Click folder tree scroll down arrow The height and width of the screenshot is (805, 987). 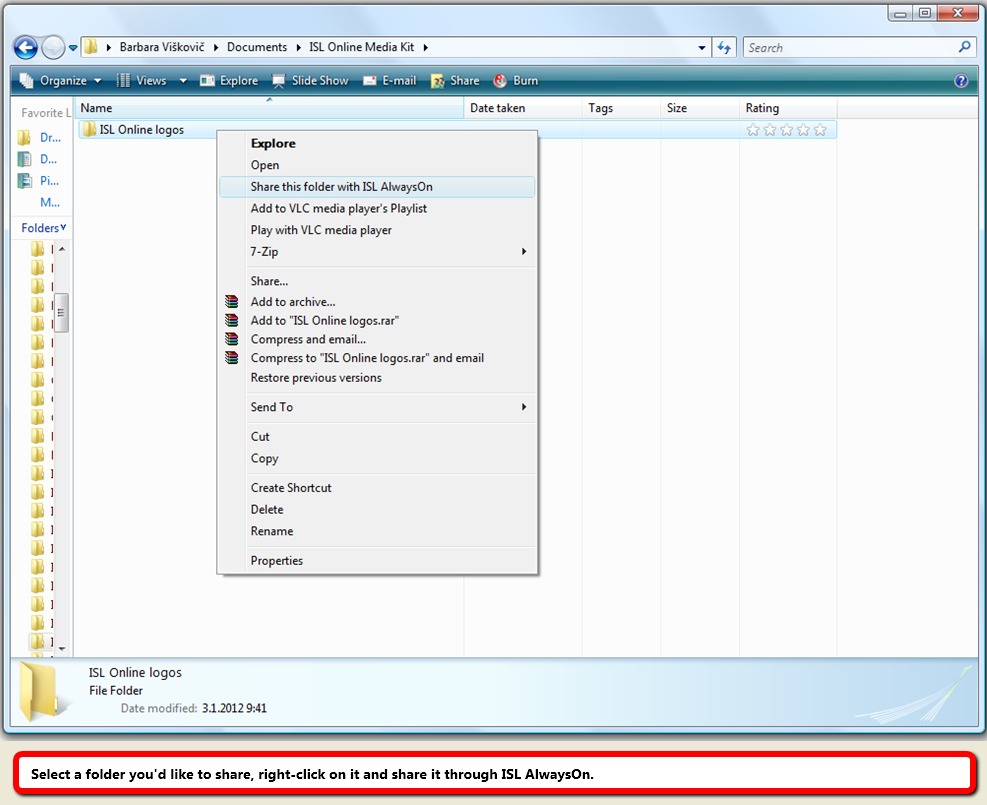[x=62, y=648]
